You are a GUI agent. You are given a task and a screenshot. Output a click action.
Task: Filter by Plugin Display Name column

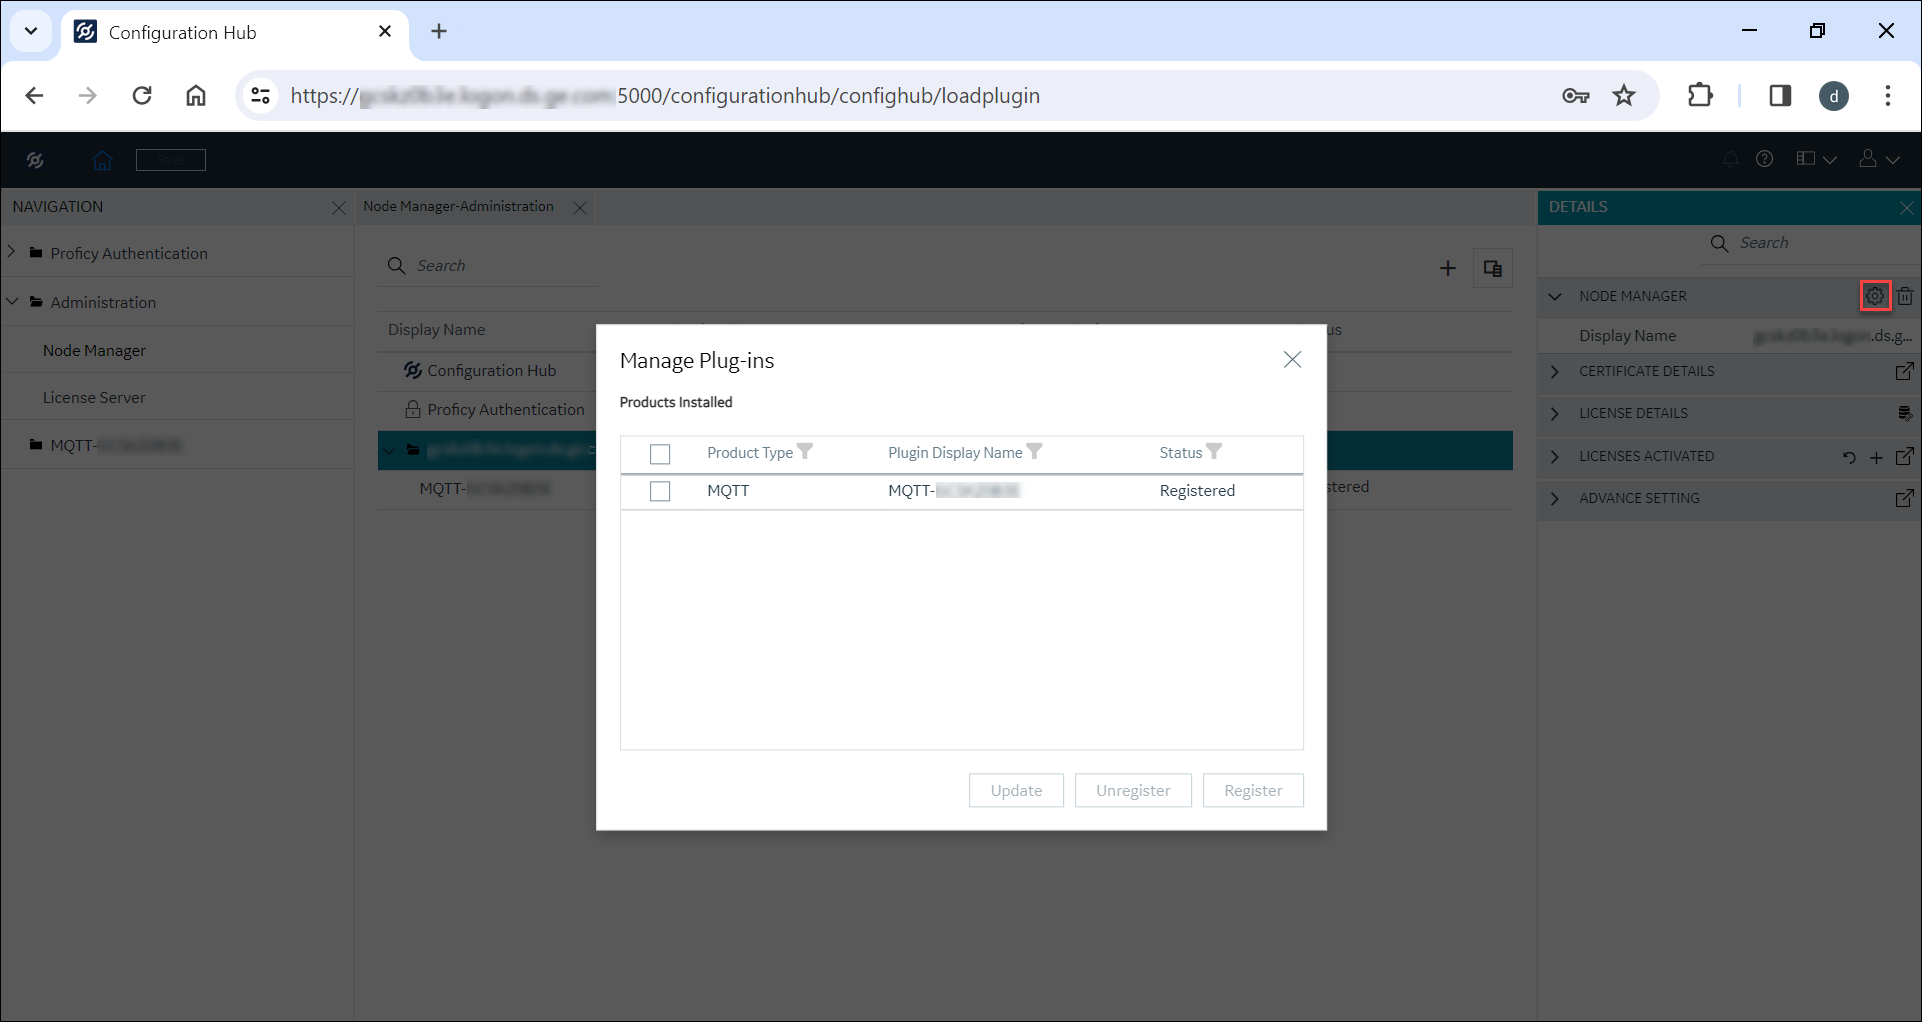(x=1035, y=452)
